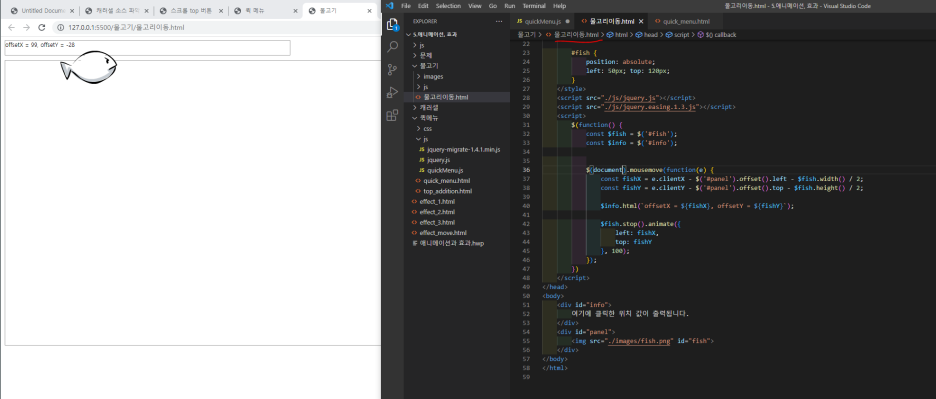Open the Explorer view in activity bar

point(392,24)
